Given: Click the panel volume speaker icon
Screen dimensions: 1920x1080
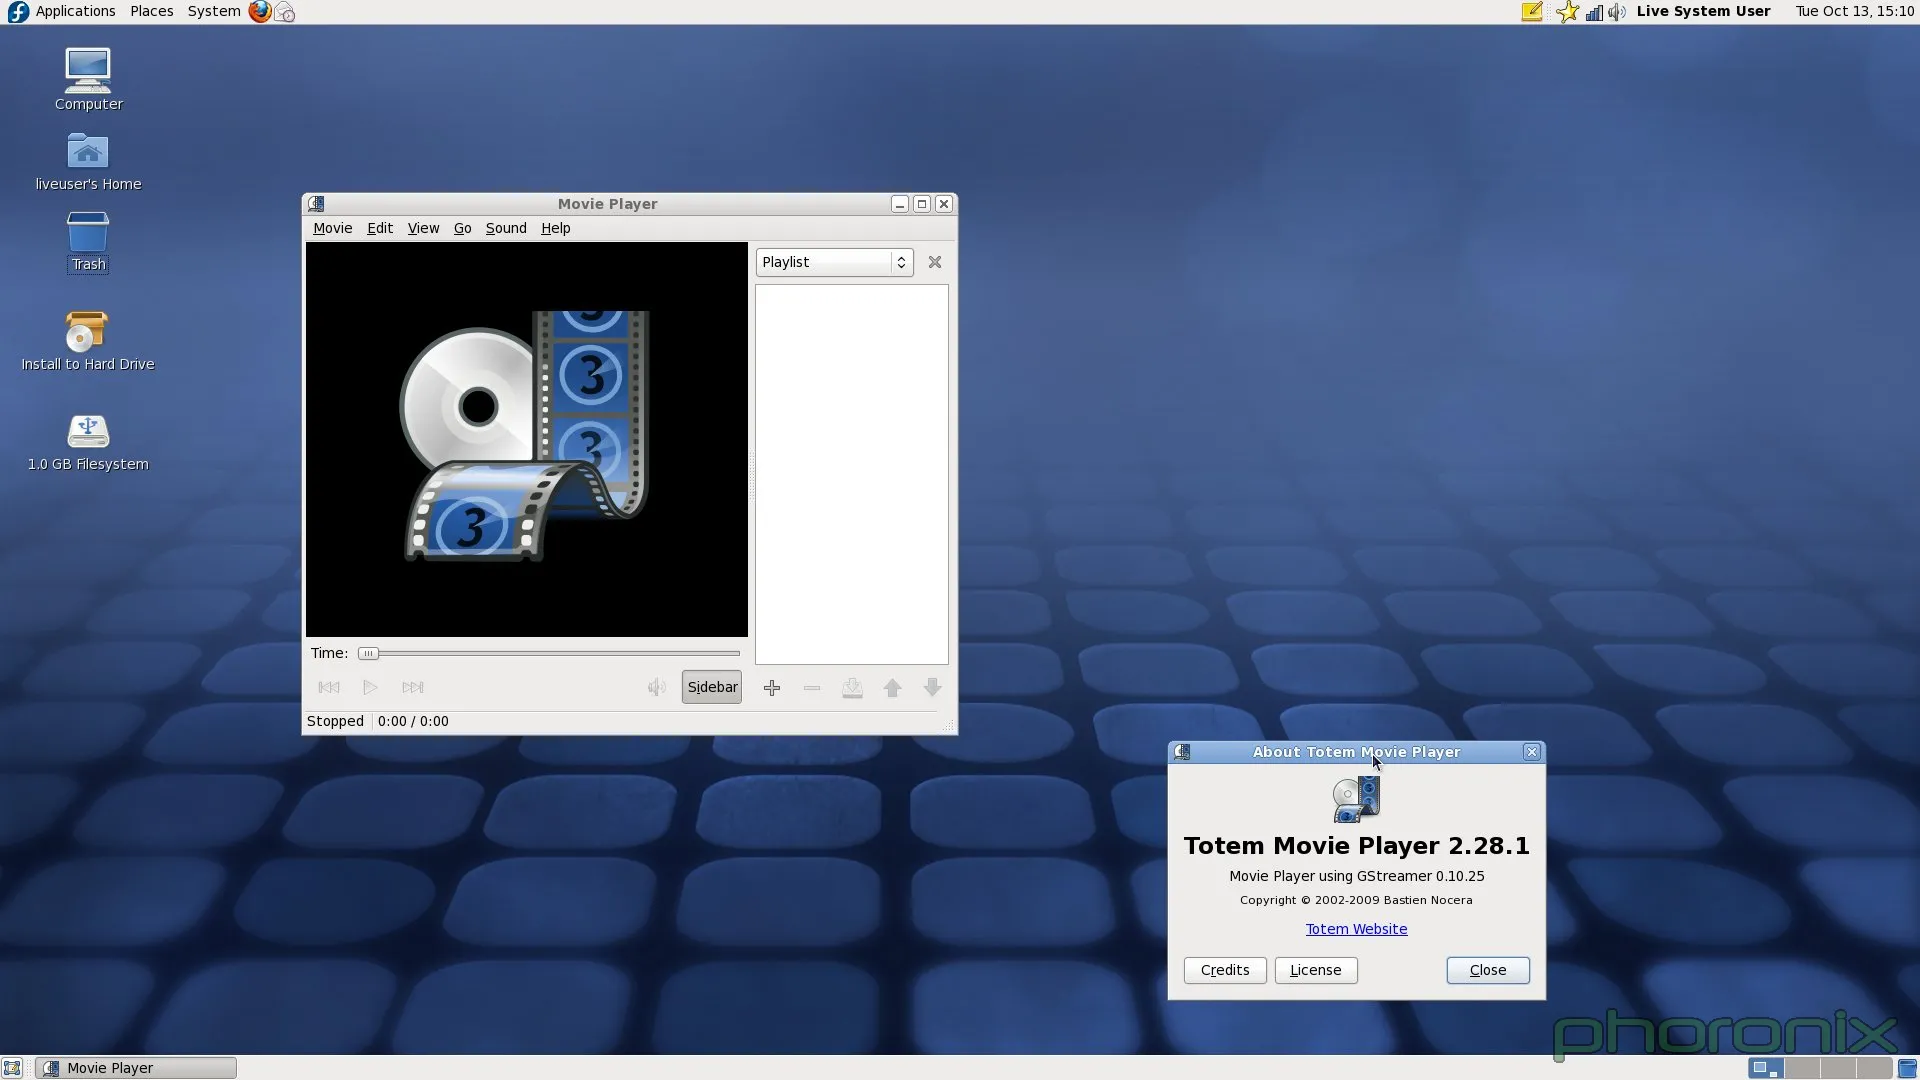Looking at the screenshot, I should (x=1616, y=12).
